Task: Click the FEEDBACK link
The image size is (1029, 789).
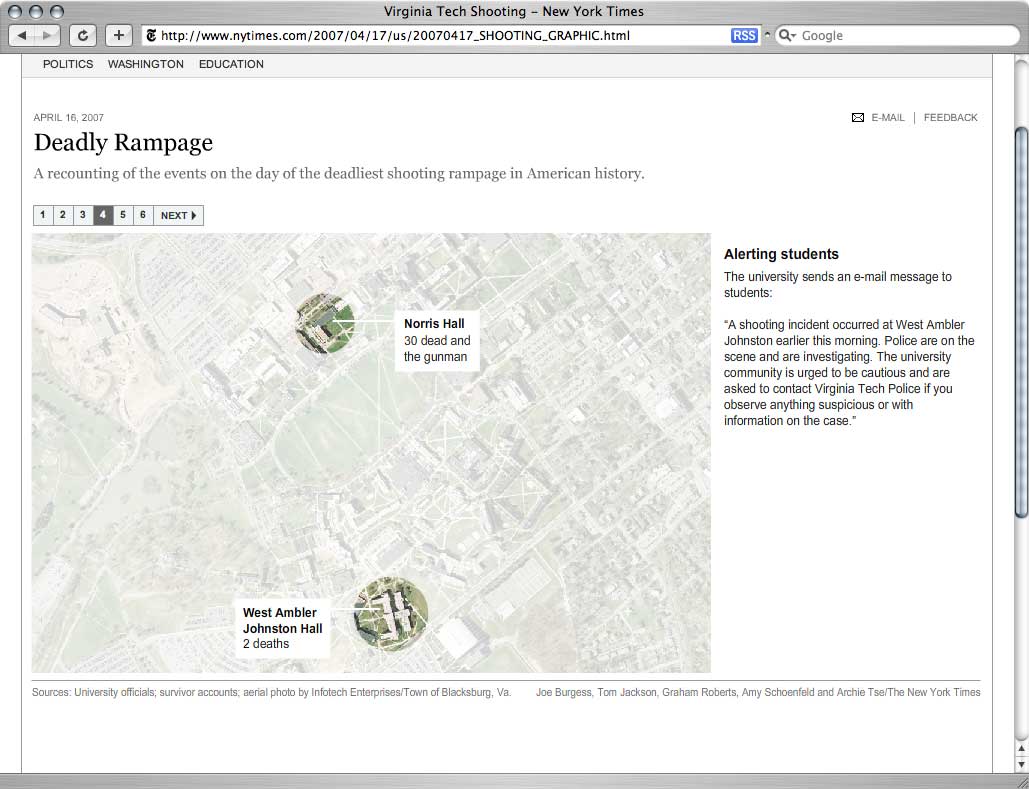Action: pos(951,117)
